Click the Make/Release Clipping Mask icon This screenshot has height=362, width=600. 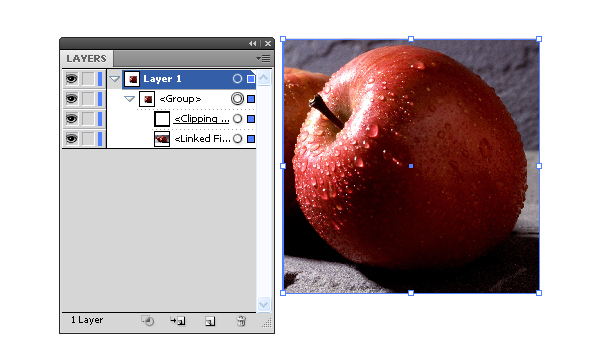point(148,321)
